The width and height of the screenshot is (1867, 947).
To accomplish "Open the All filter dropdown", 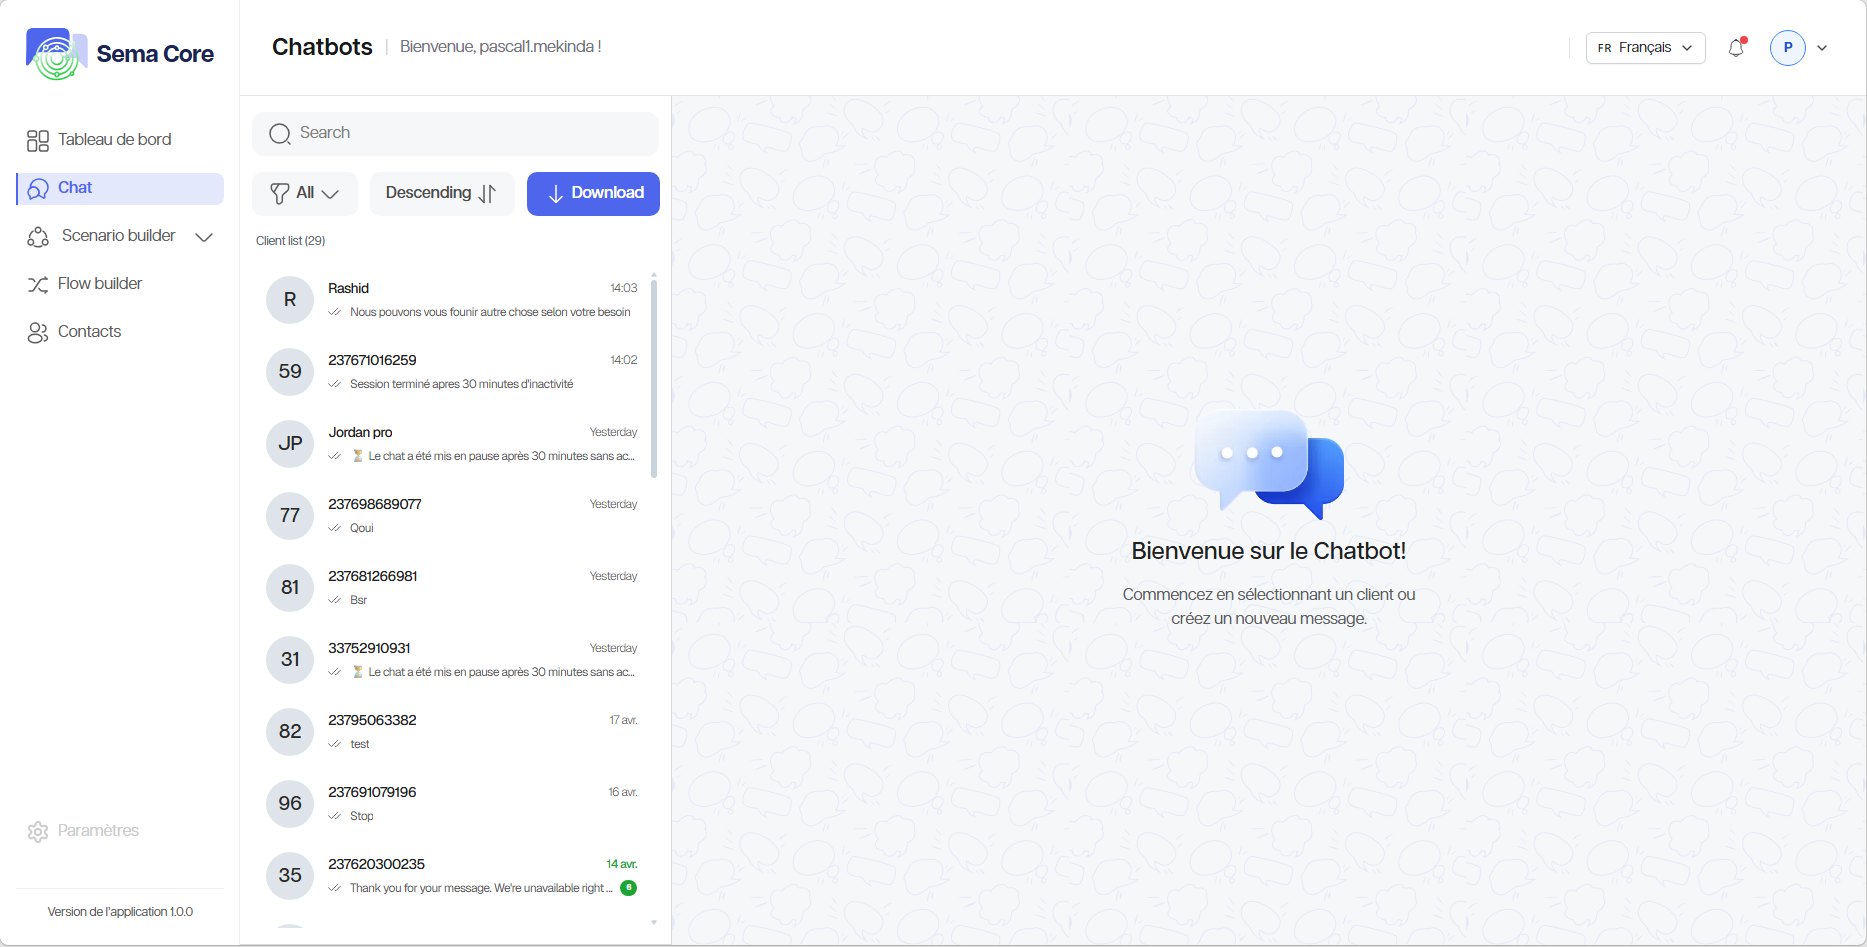I will click(x=304, y=193).
